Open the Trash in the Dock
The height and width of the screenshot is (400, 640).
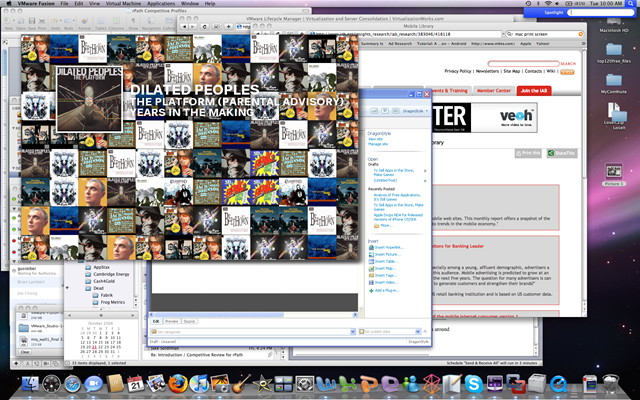[x=610, y=384]
